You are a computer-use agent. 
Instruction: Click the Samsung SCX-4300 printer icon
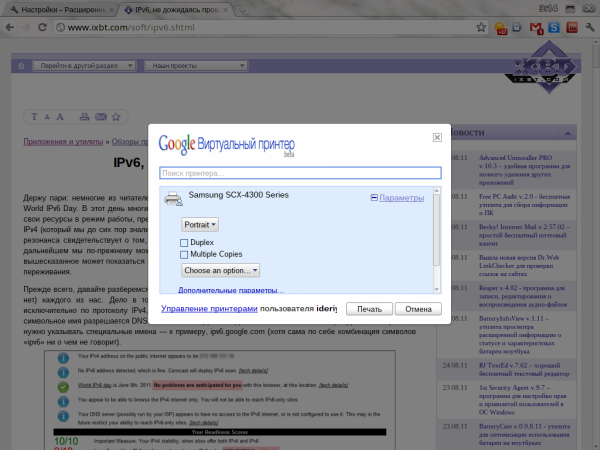coord(173,199)
